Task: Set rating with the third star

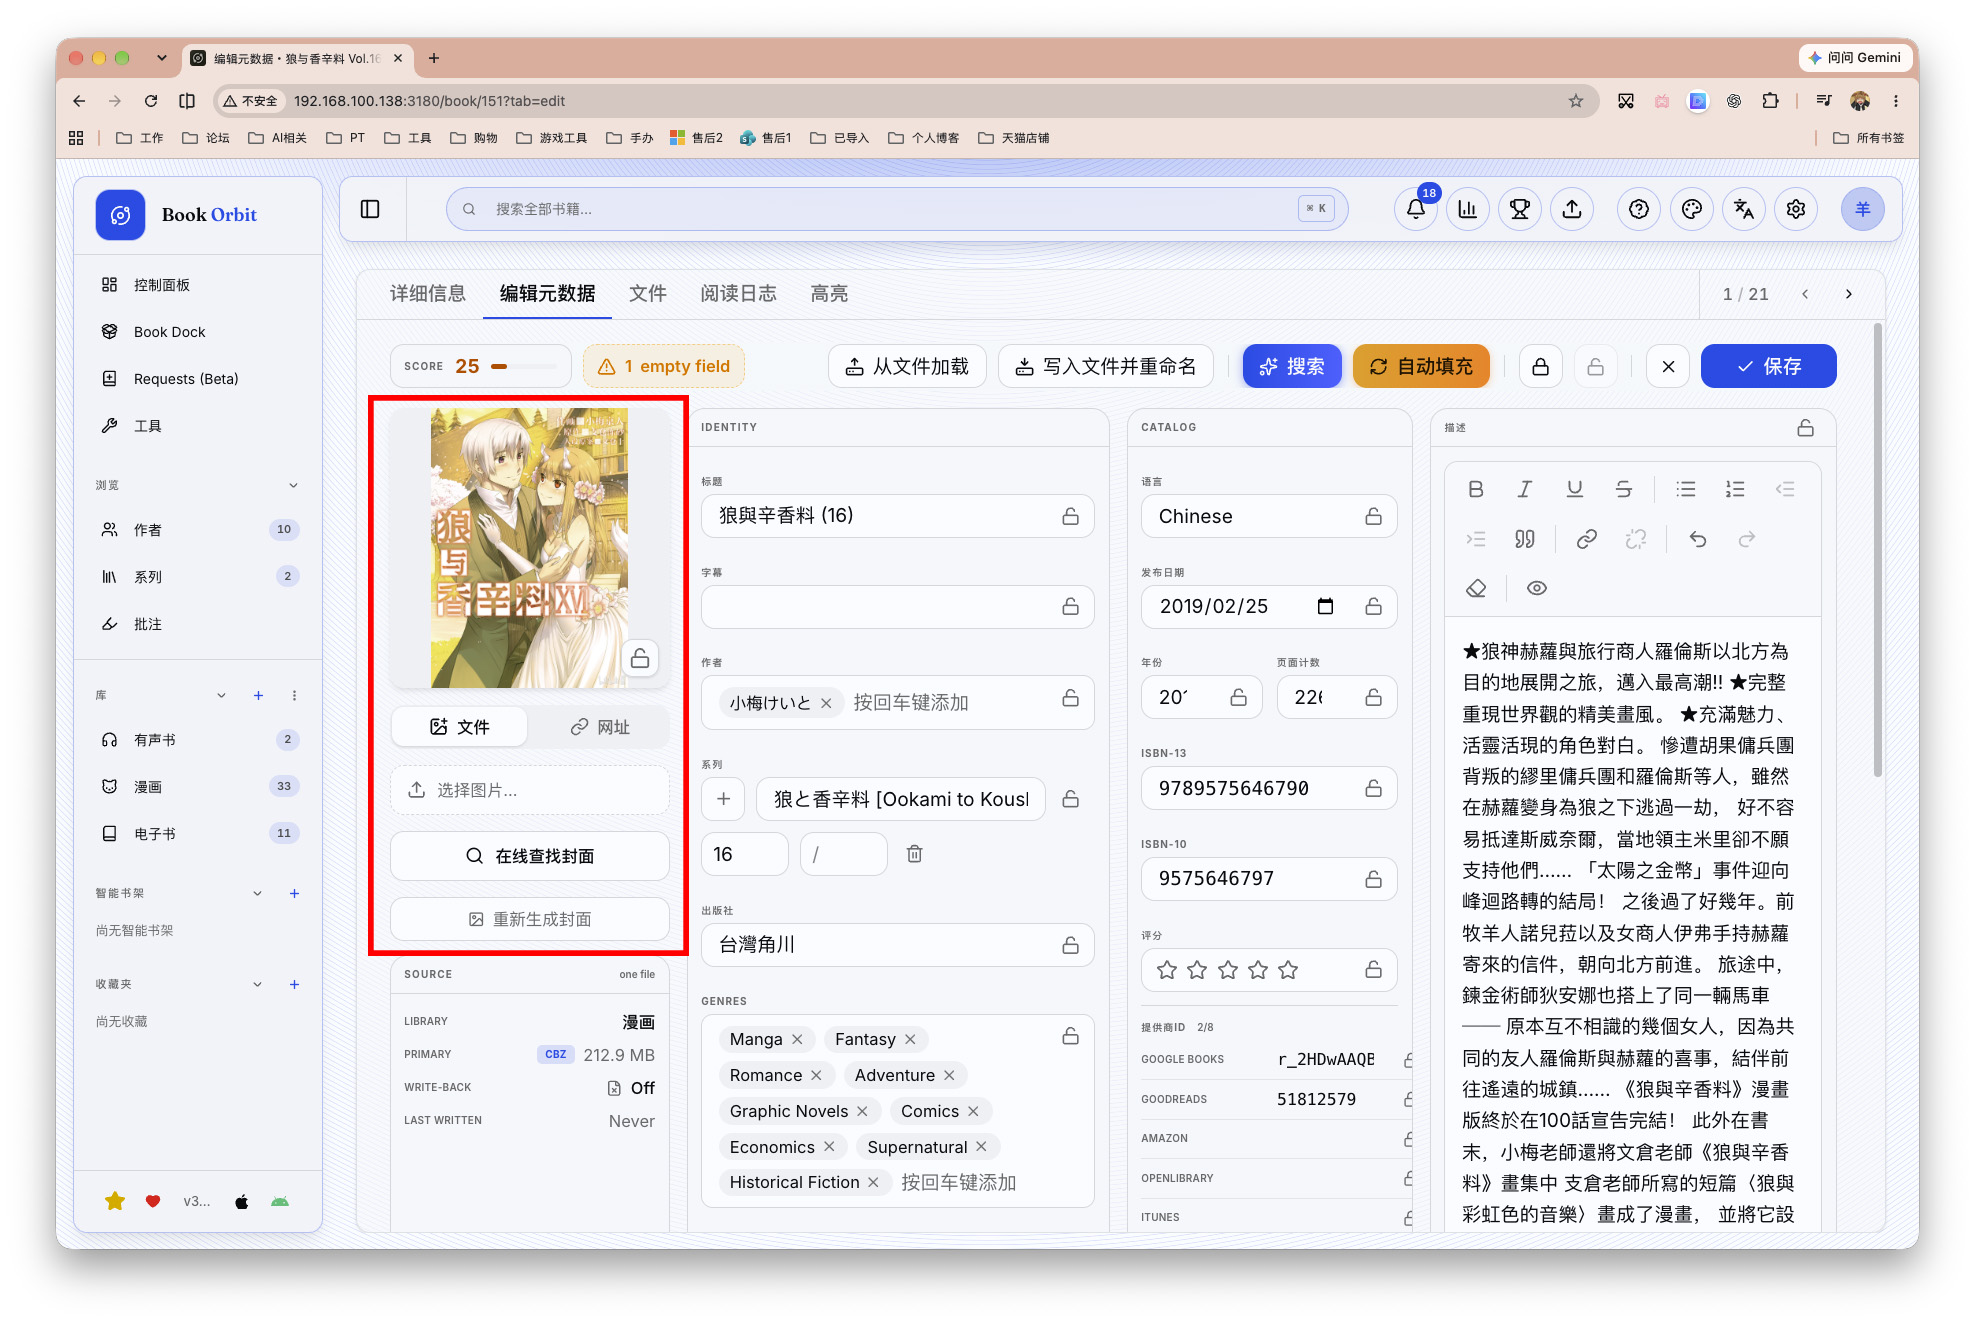Action: (x=1227, y=970)
